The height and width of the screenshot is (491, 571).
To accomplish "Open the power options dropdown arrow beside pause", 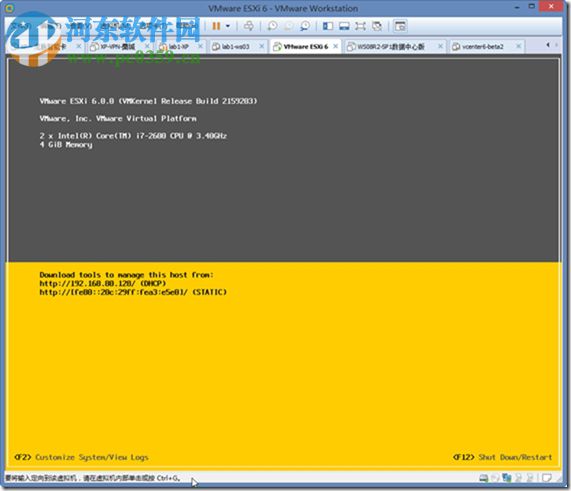I will click(228, 26).
